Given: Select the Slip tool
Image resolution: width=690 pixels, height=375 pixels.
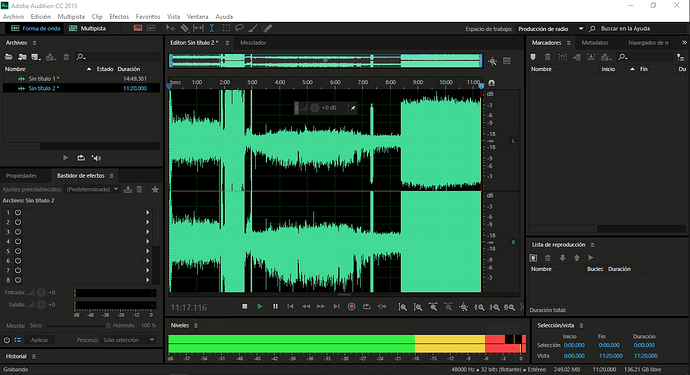Looking at the screenshot, I should click(198, 28).
